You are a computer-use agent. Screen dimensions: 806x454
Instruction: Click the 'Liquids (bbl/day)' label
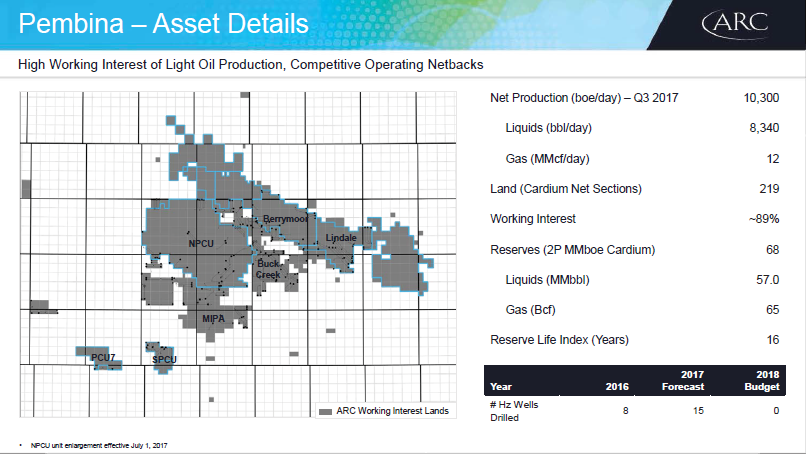point(548,128)
